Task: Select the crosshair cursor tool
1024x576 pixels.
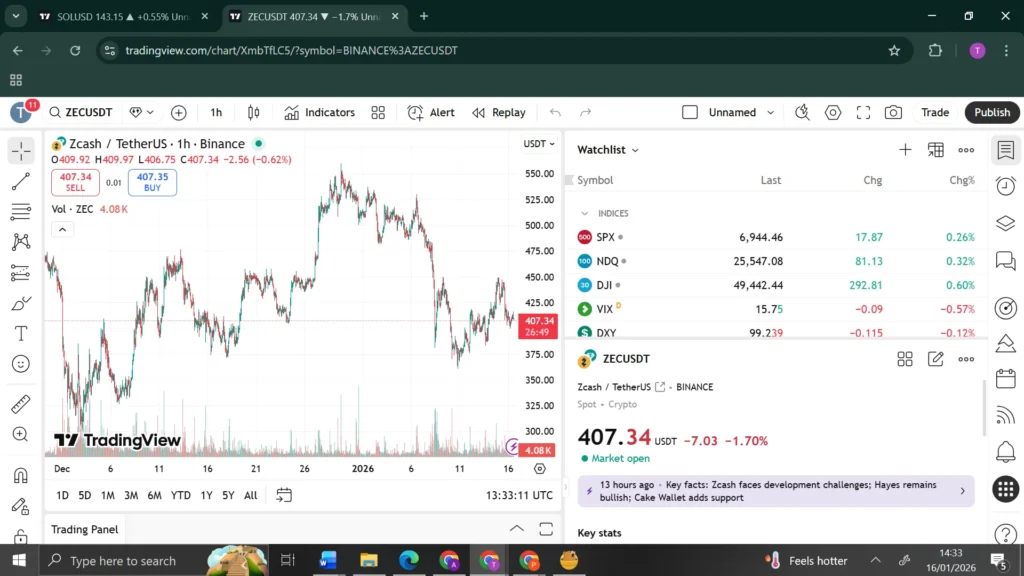Action: pyautogui.click(x=21, y=151)
